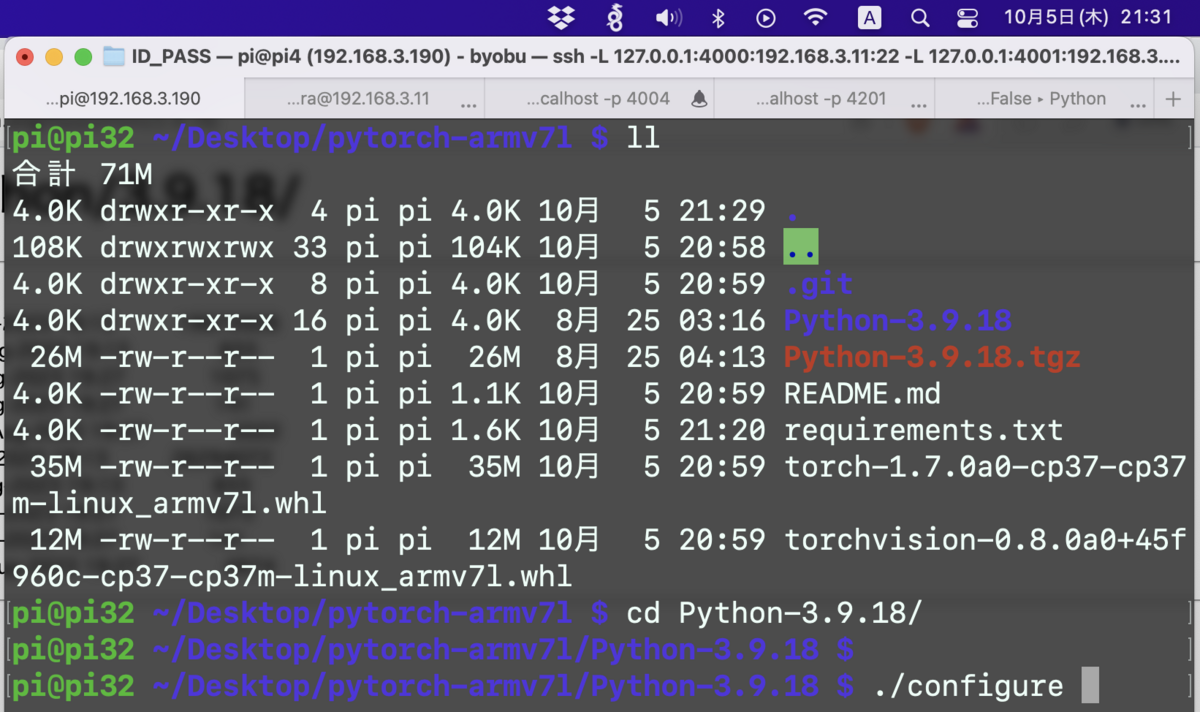Open Control Center from the menu bar

(x=966, y=17)
